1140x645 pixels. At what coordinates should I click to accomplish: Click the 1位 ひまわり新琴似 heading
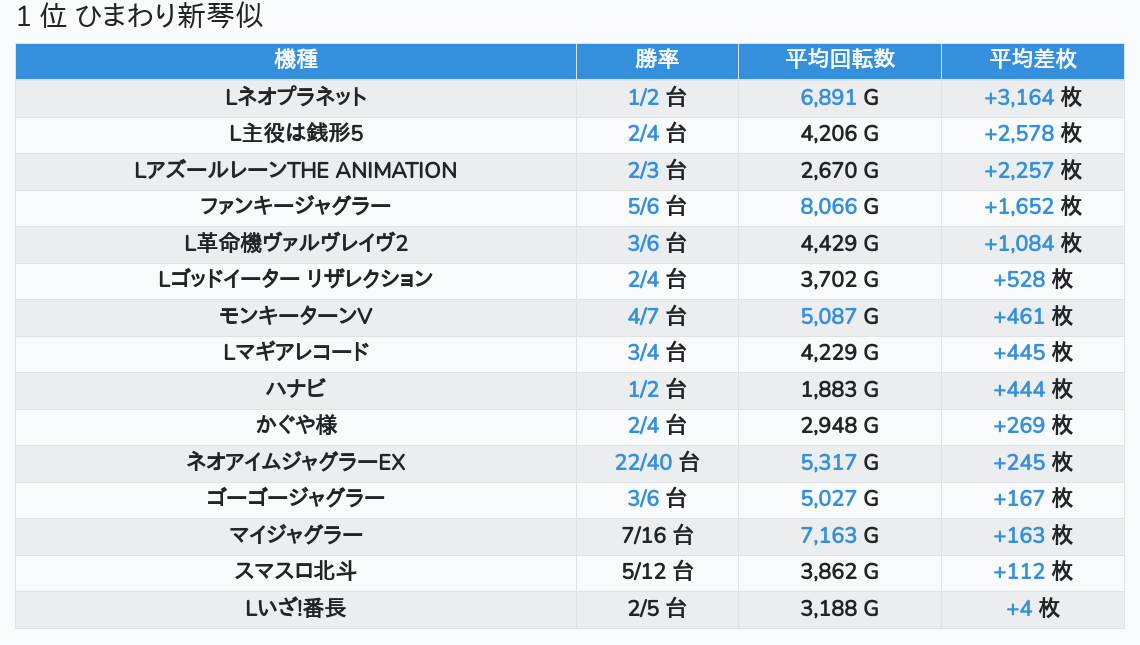(x=140, y=17)
